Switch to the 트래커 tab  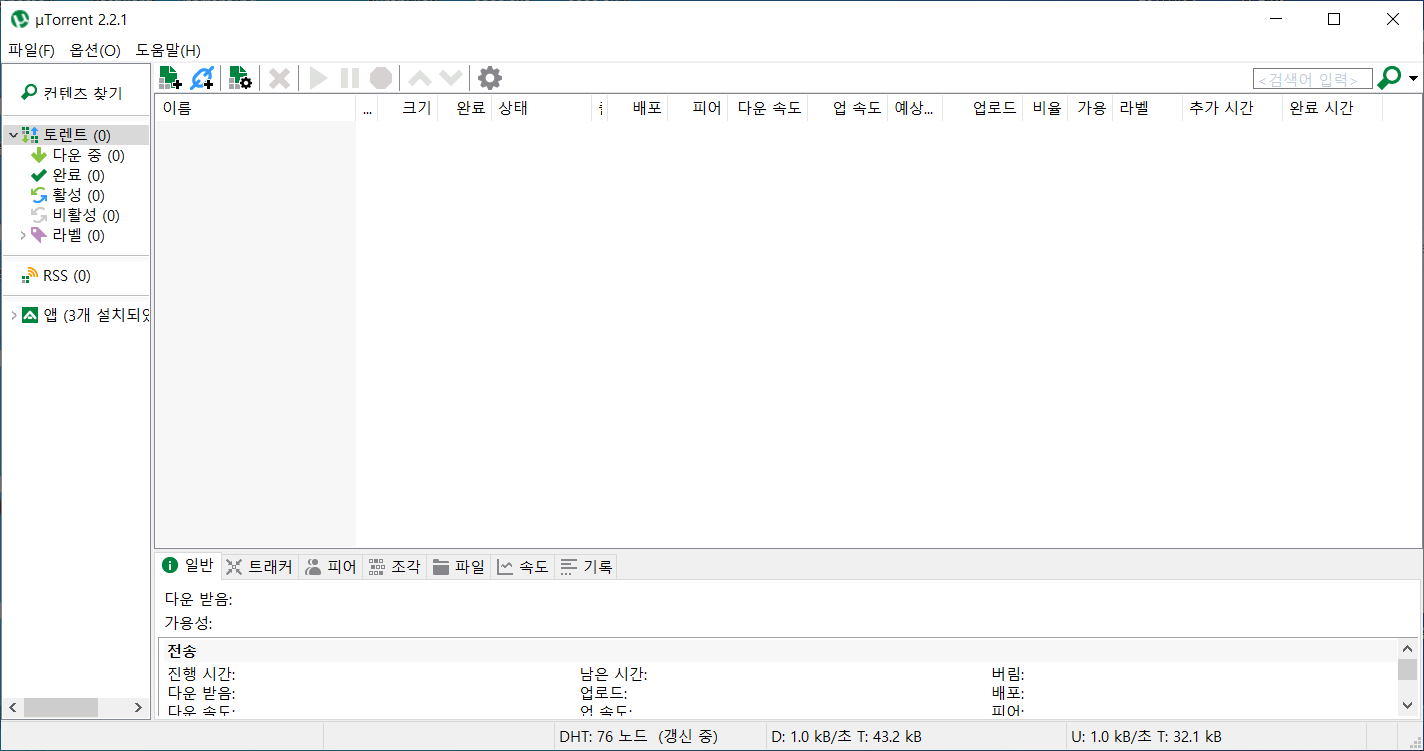[x=259, y=567]
